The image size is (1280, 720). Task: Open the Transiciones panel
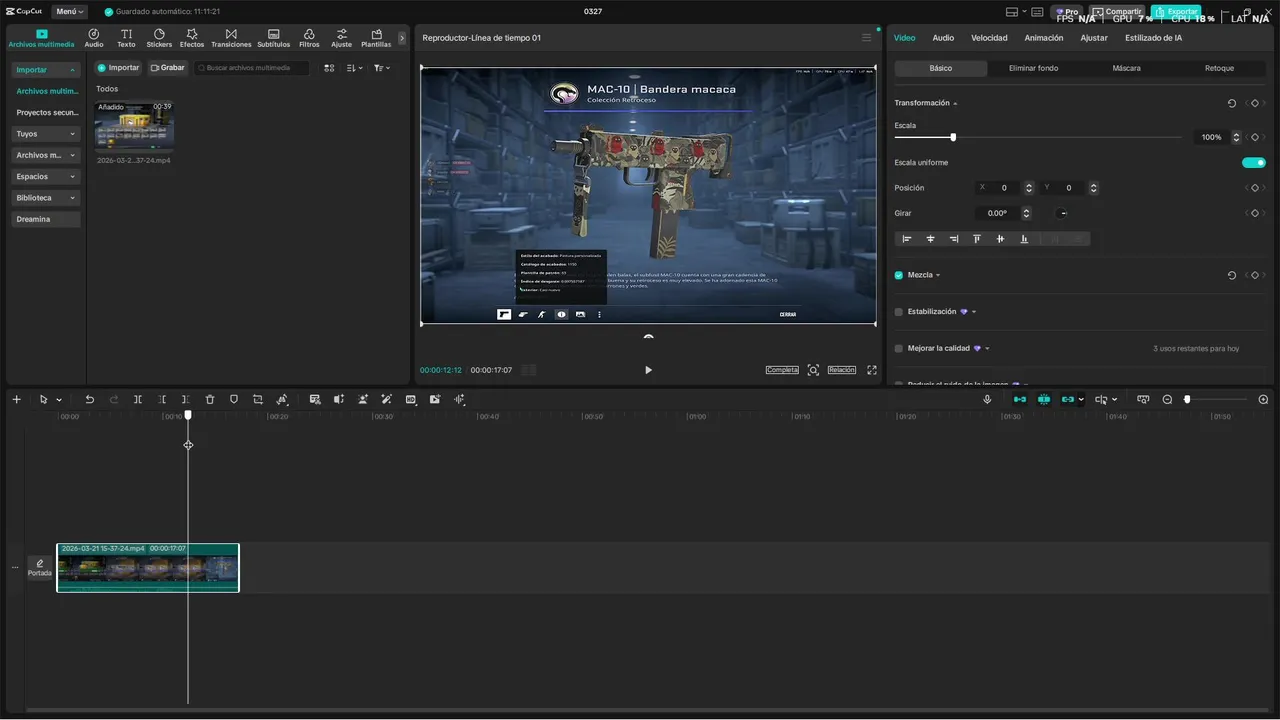pos(231,38)
